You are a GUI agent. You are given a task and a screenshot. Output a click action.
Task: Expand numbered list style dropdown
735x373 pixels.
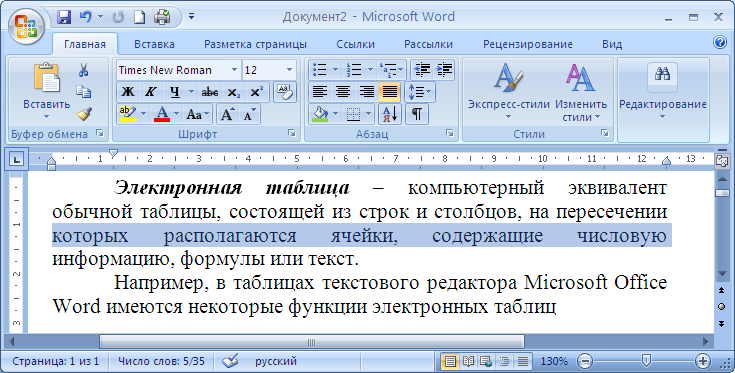370,70
